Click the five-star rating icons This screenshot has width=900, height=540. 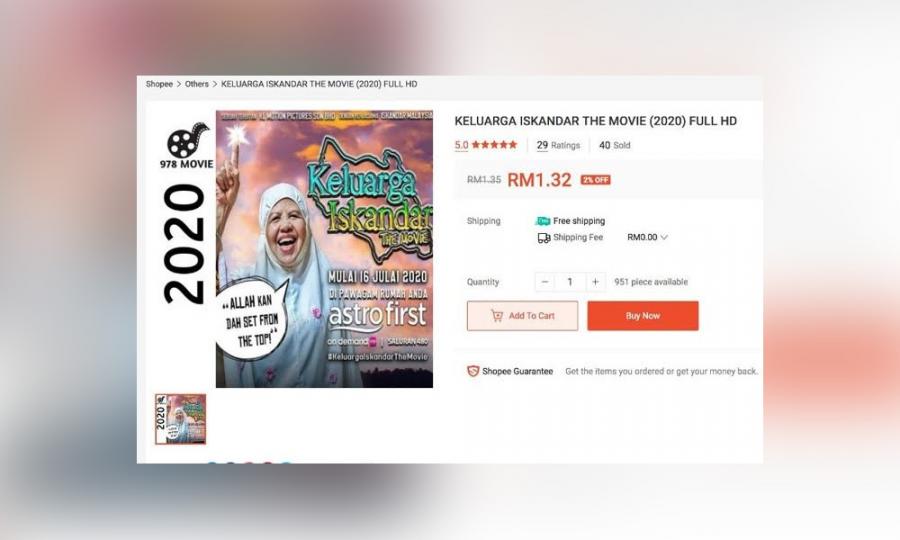click(x=494, y=145)
